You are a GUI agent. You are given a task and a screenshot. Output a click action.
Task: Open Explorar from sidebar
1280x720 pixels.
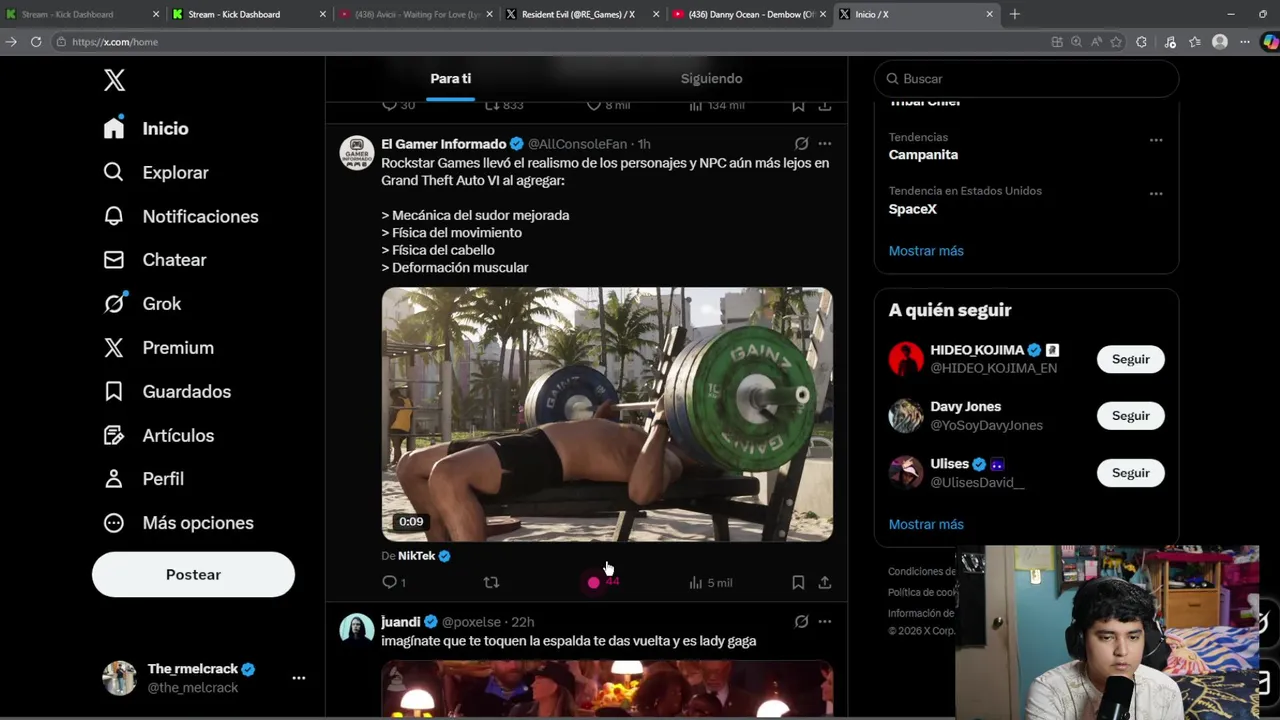tap(156, 172)
